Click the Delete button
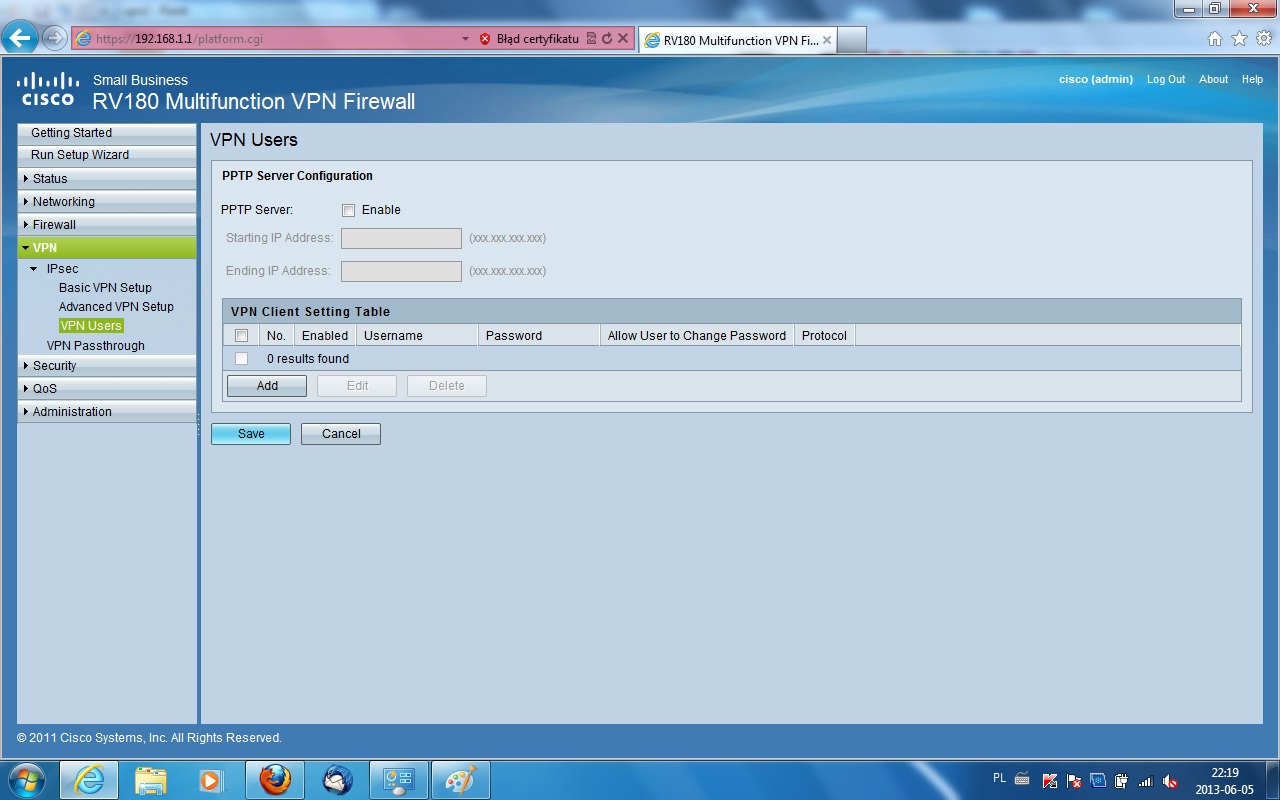This screenshot has width=1280, height=800. pyautogui.click(x=447, y=386)
